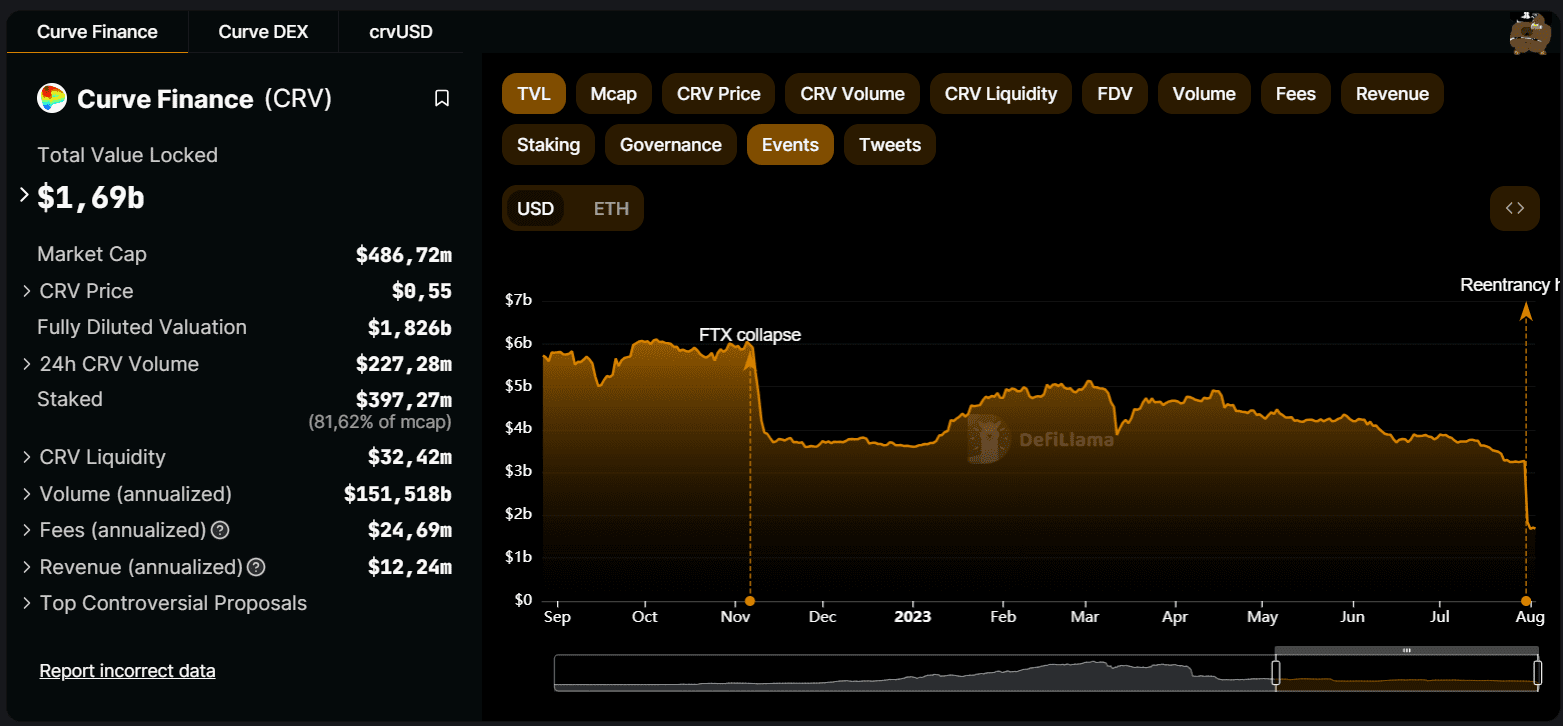
Task: Click the $24,69m fees value
Action: point(410,530)
